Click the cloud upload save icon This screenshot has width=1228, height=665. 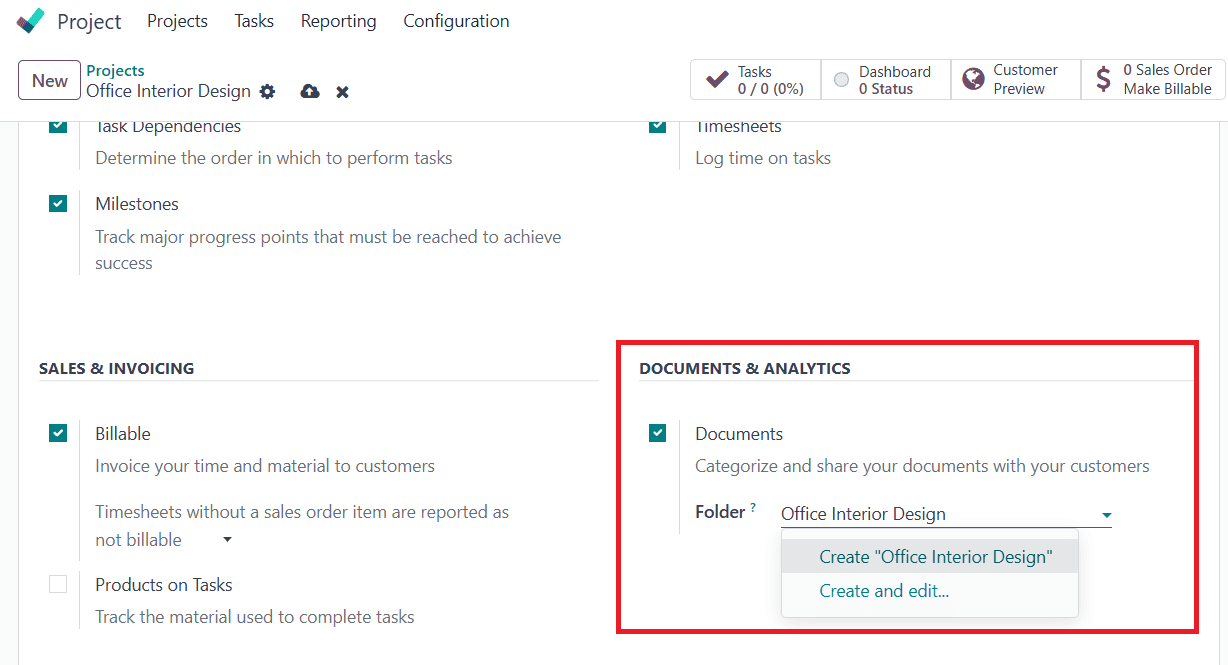(310, 91)
